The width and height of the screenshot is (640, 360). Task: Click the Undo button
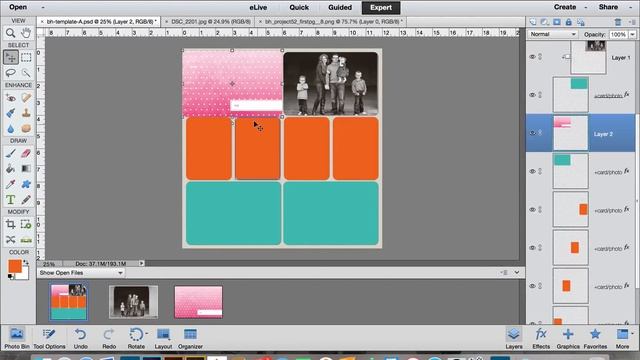[x=80, y=338]
